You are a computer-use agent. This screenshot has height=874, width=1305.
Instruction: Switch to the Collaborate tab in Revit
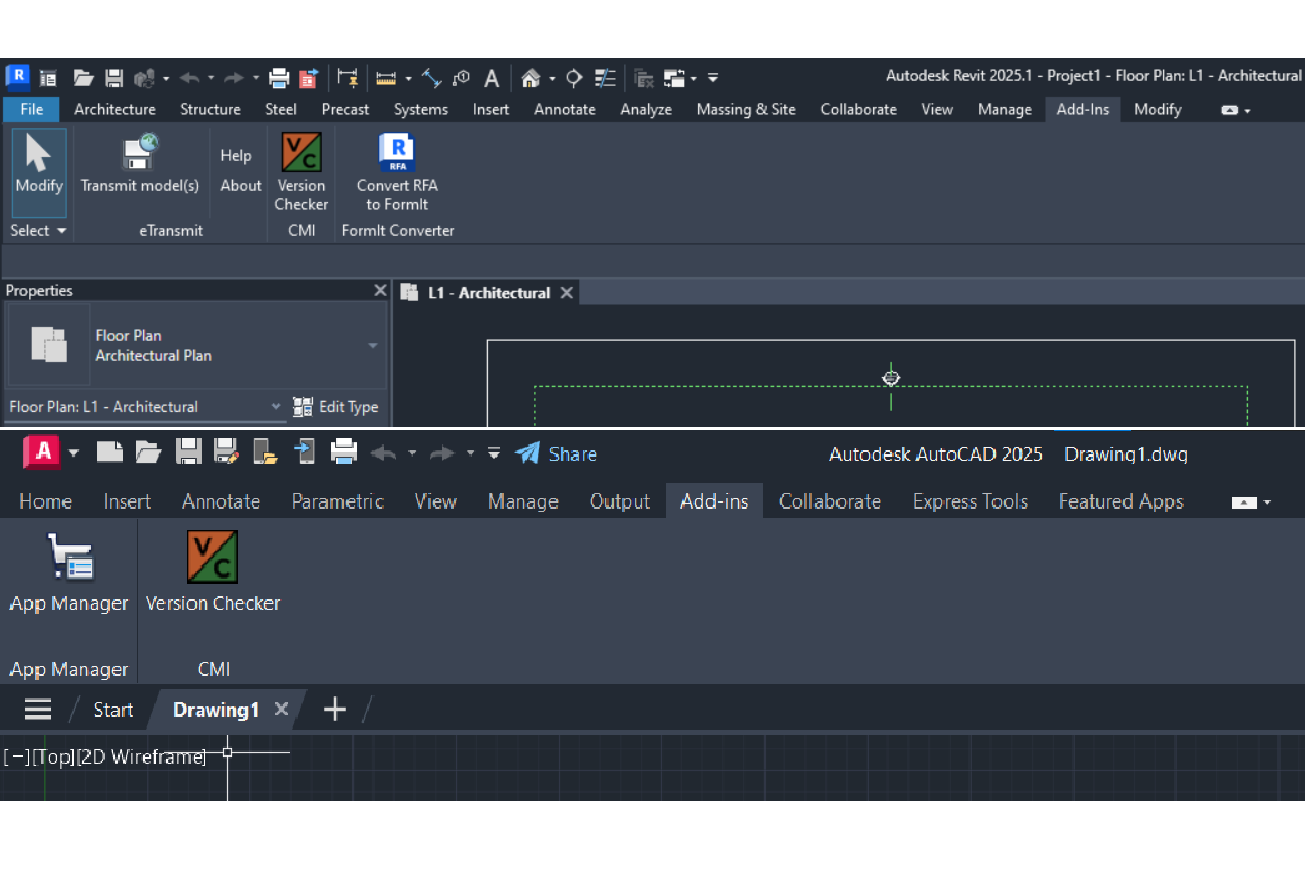859,109
